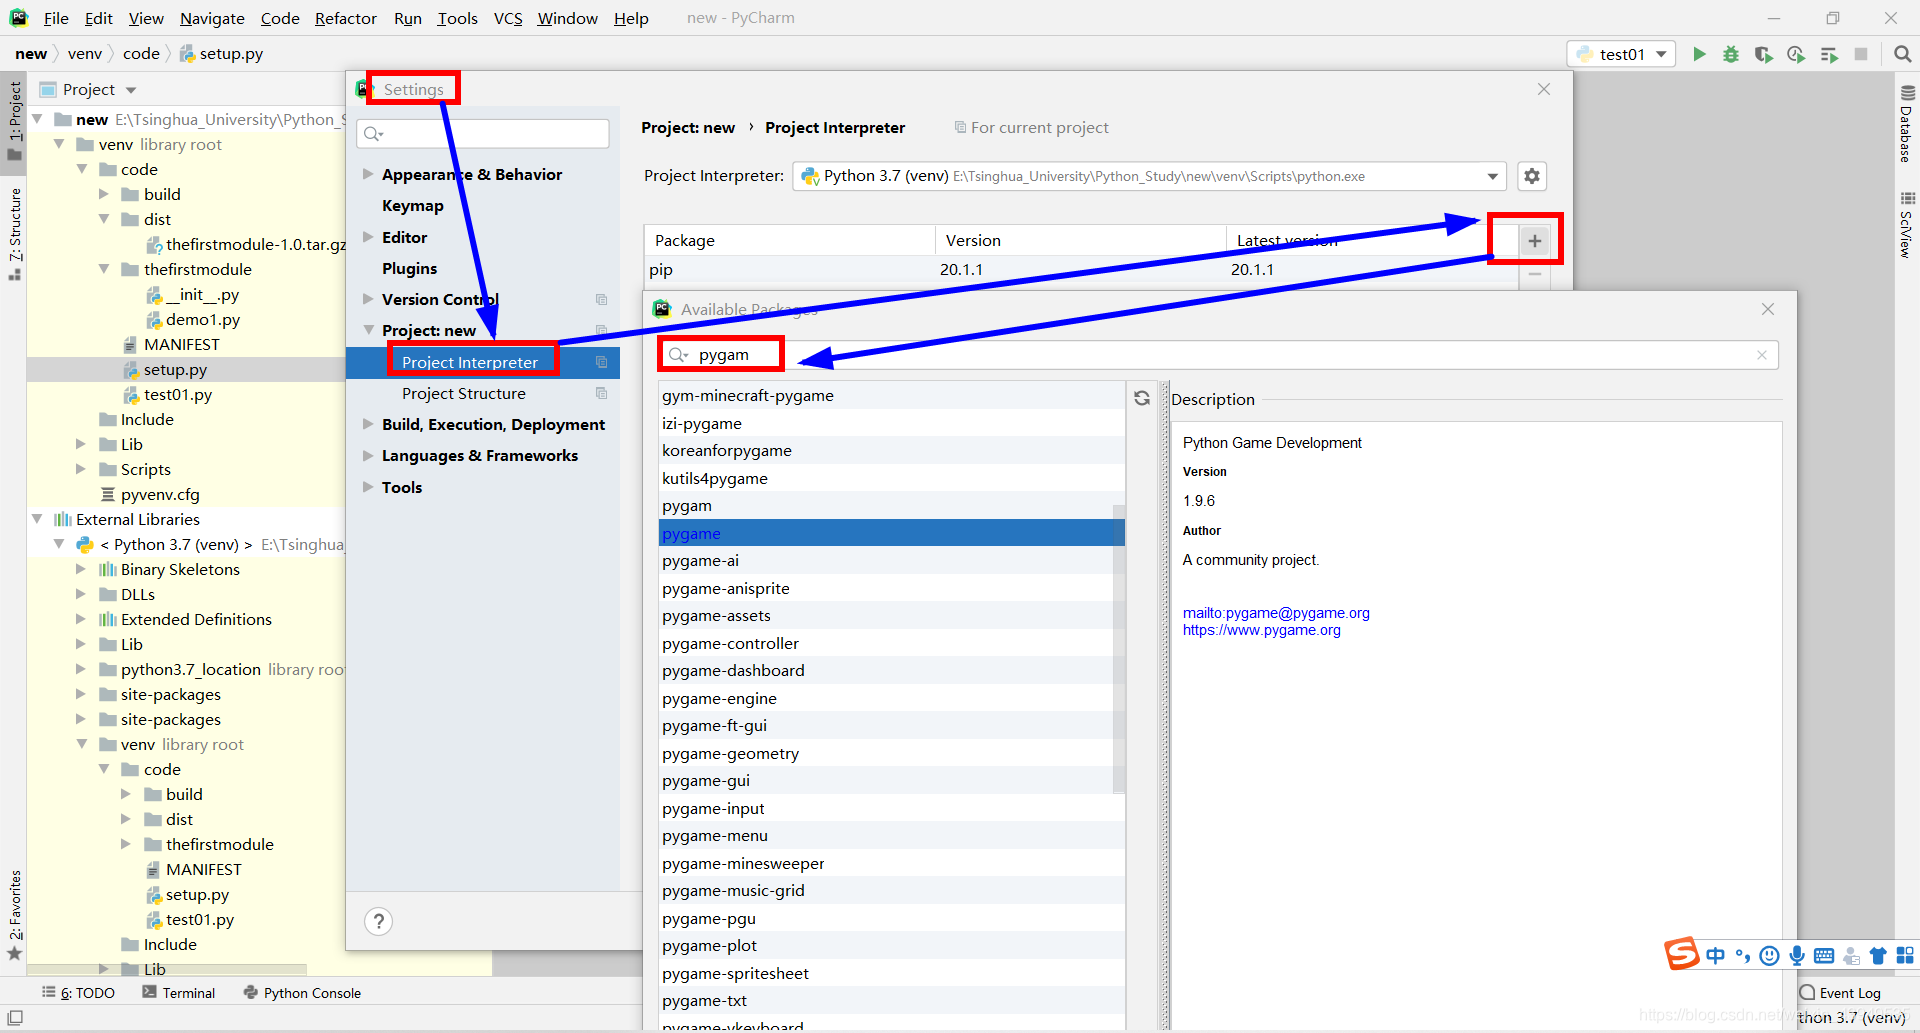
Task: Click the pygame mailto email link
Action: point(1276,613)
